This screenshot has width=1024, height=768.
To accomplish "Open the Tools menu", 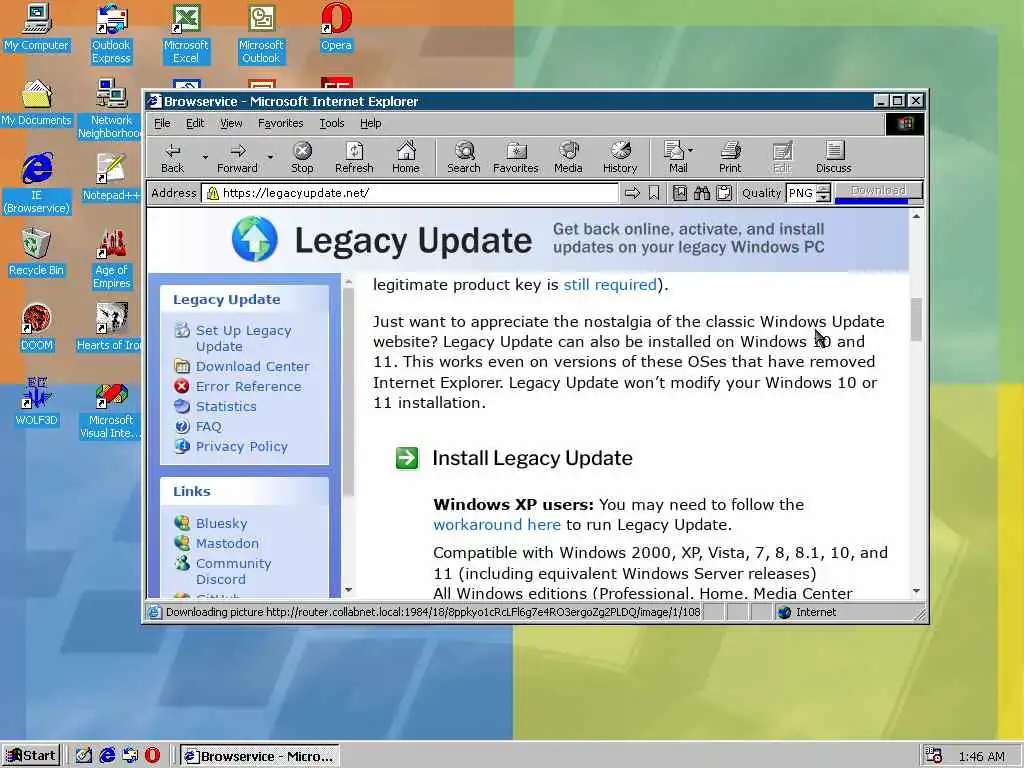I will 332,123.
